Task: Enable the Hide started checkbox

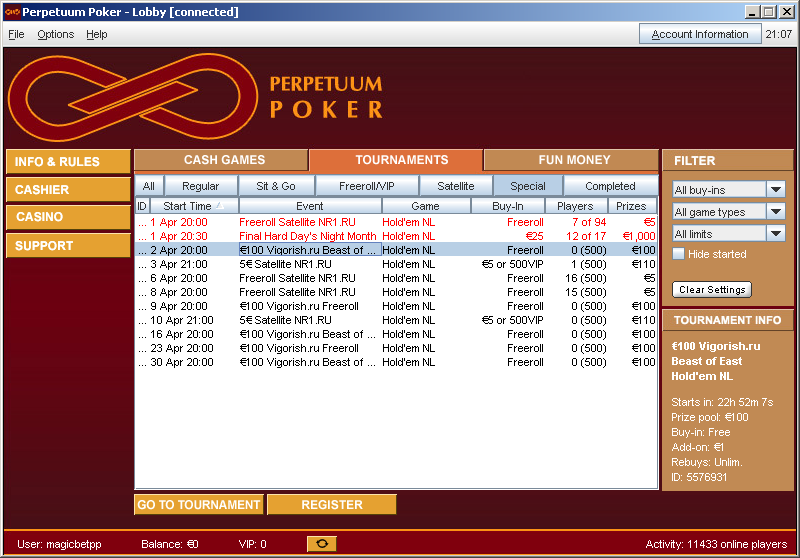Action: pos(679,254)
